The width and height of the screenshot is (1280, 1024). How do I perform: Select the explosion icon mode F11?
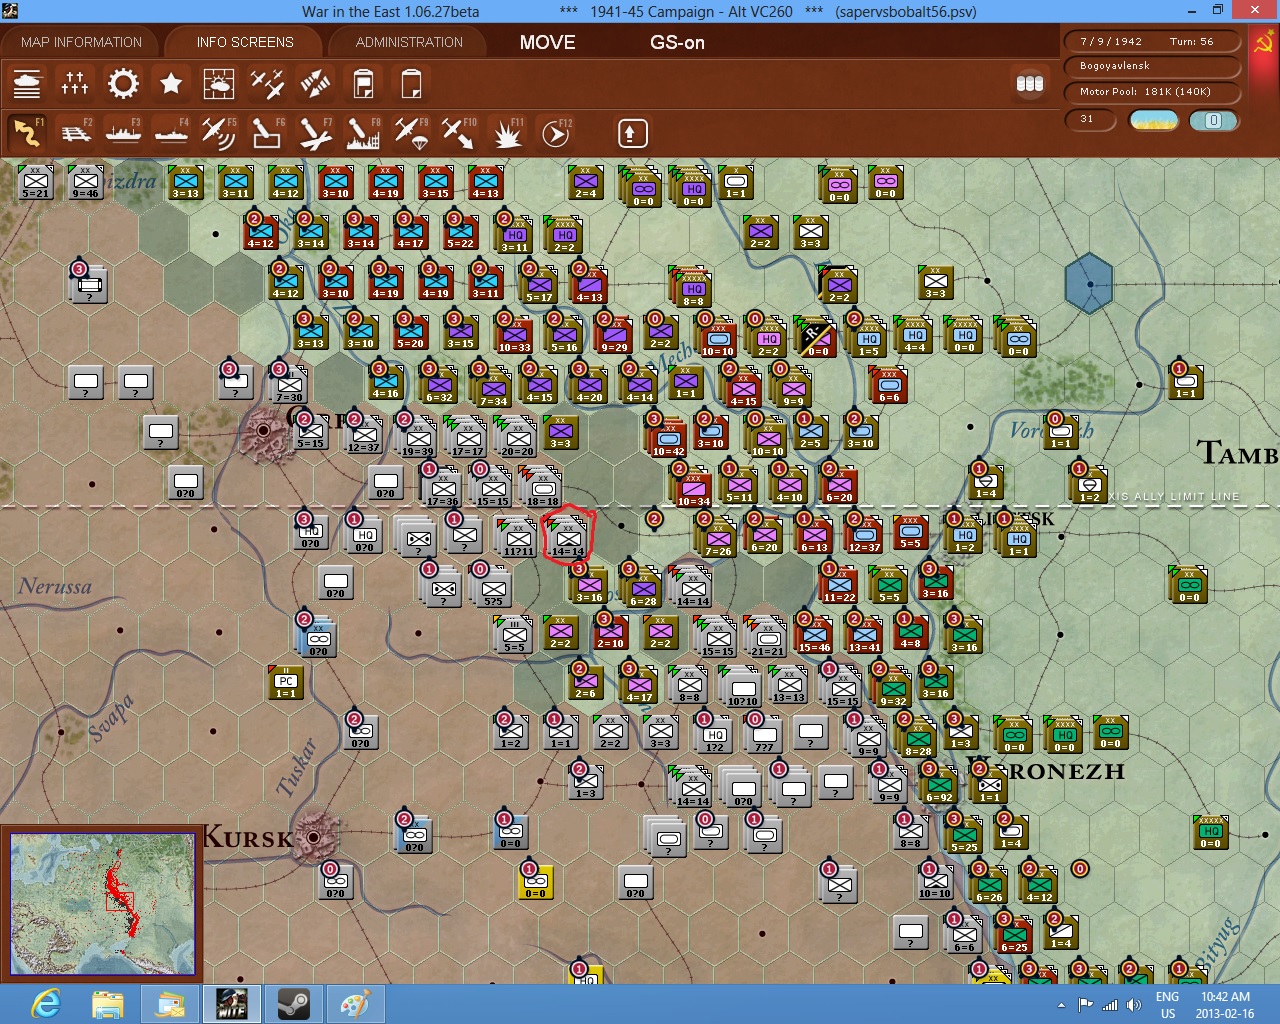click(x=507, y=133)
